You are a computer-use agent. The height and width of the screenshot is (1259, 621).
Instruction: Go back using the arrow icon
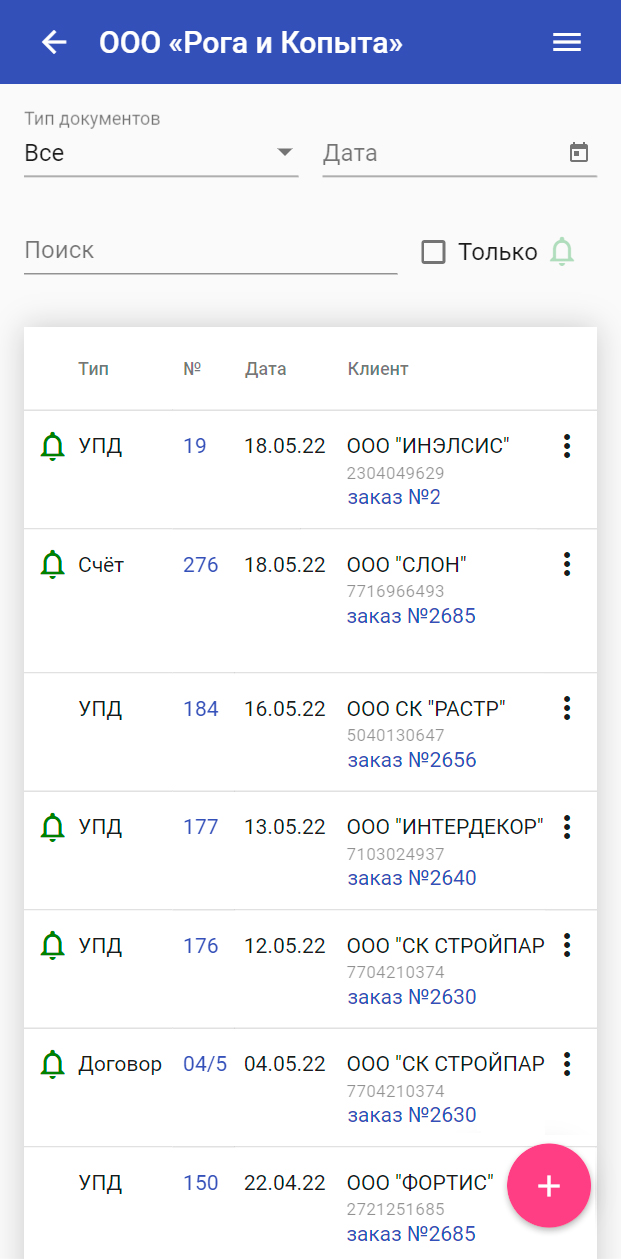tap(54, 42)
